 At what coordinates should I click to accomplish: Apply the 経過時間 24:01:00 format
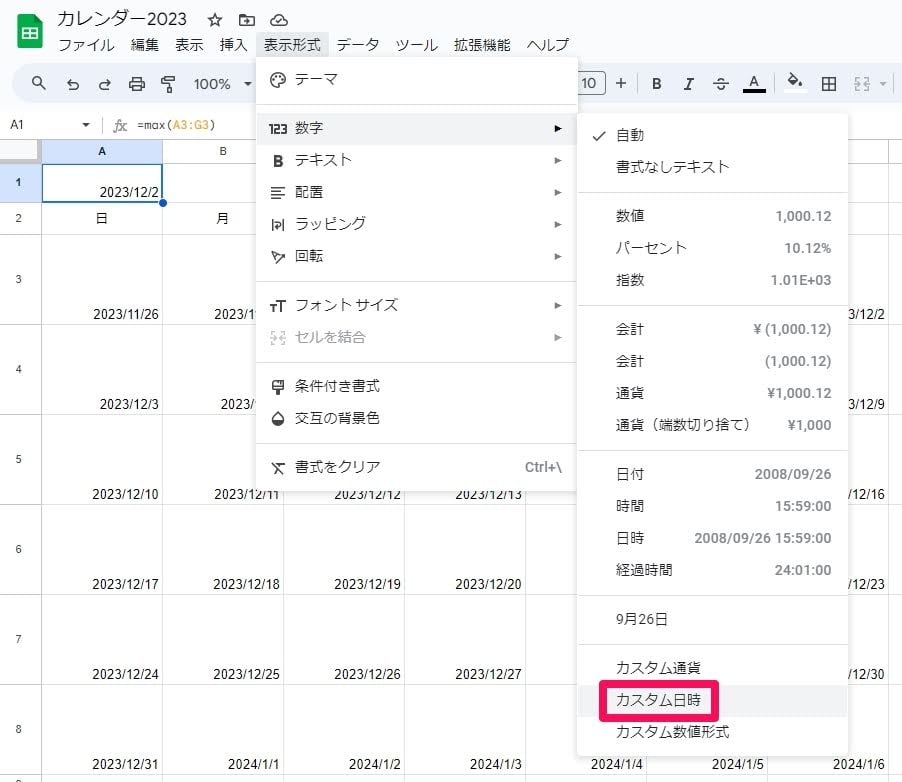(x=712, y=570)
